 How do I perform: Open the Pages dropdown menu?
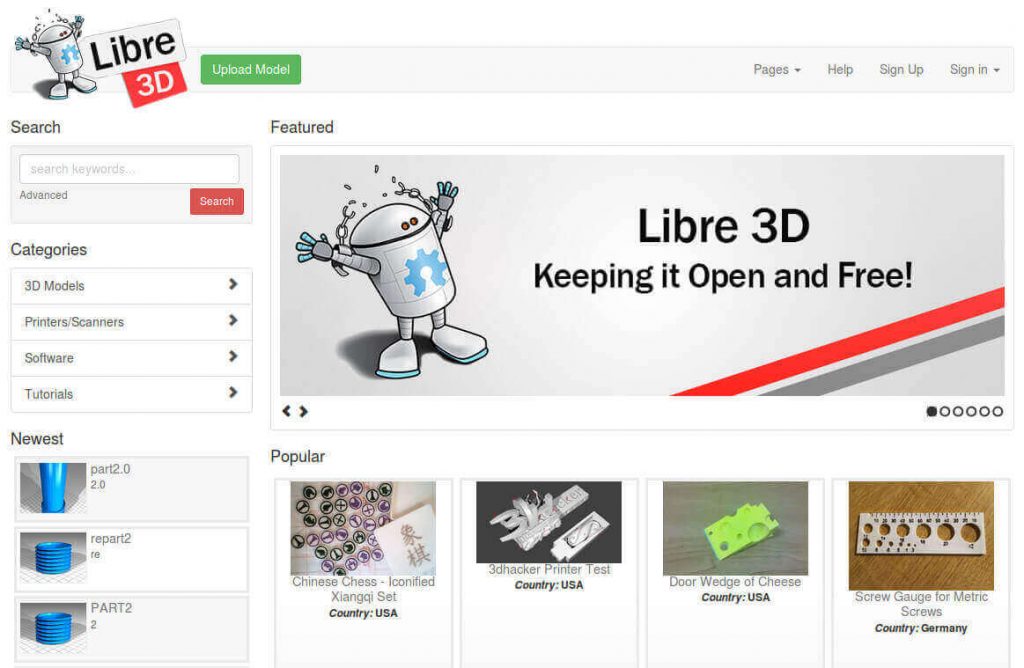pos(776,70)
